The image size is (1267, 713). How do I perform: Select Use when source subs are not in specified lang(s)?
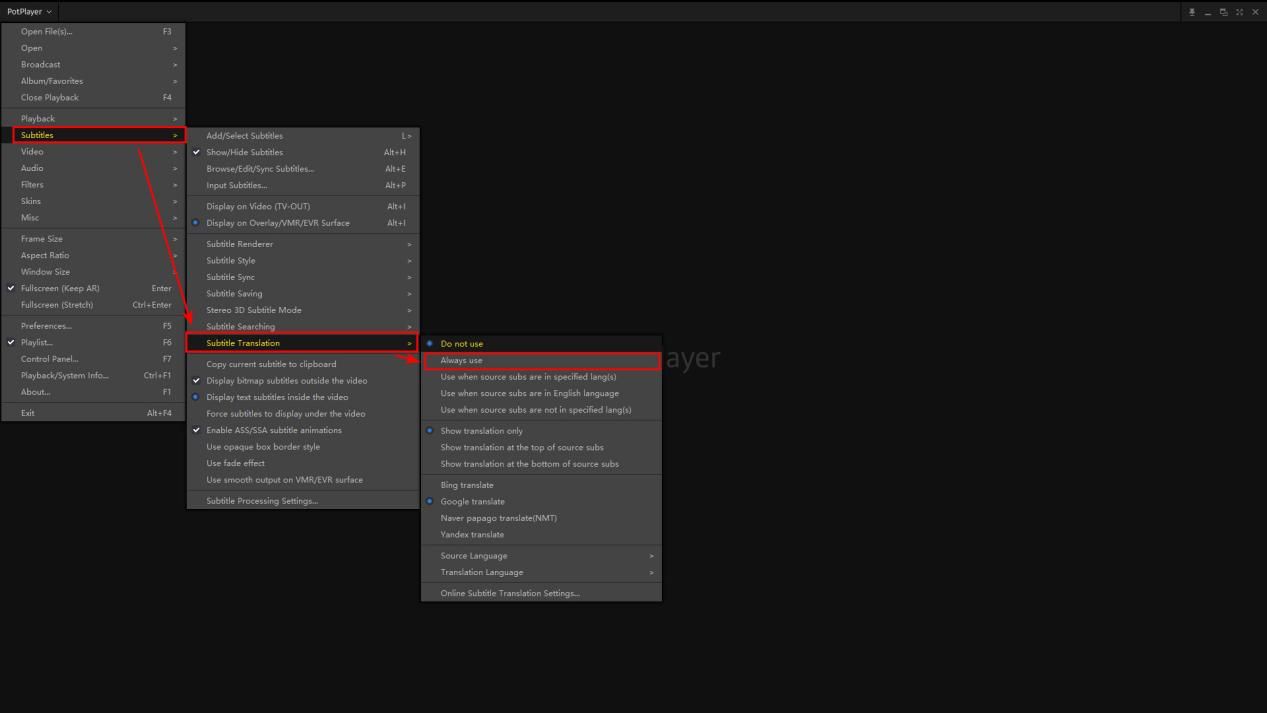(541, 409)
